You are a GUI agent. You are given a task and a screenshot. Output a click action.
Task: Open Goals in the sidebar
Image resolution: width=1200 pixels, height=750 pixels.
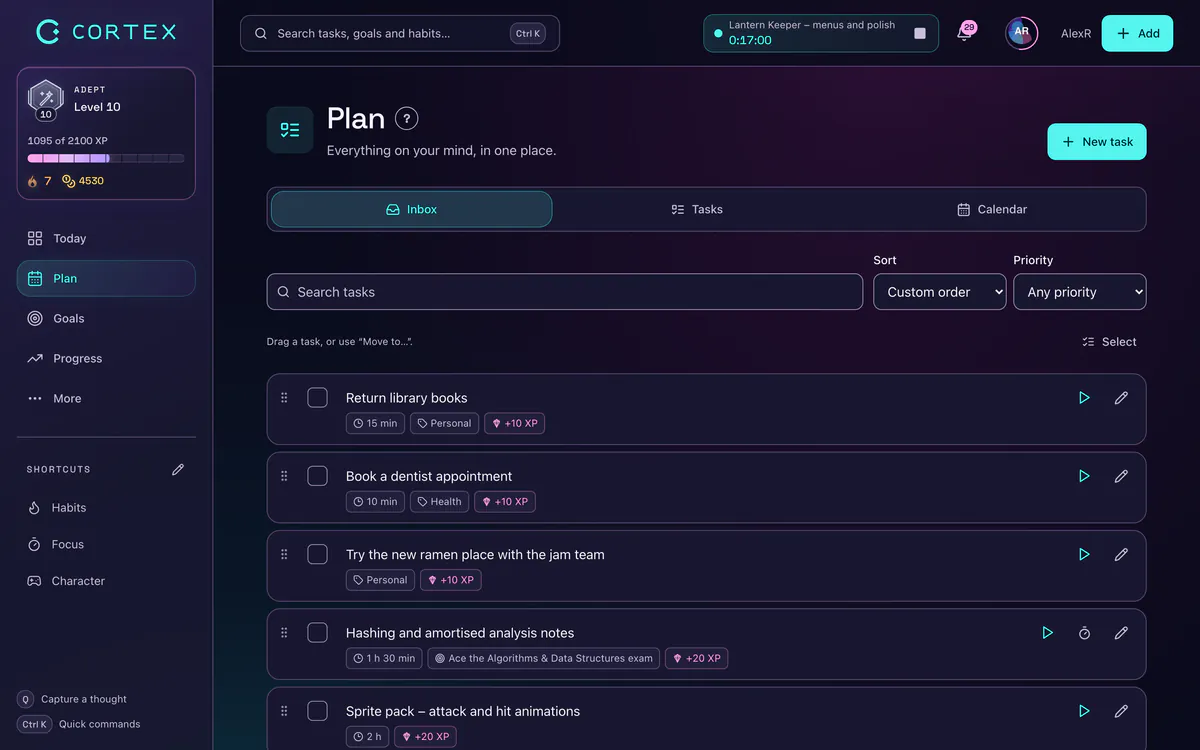pyautogui.click(x=106, y=318)
